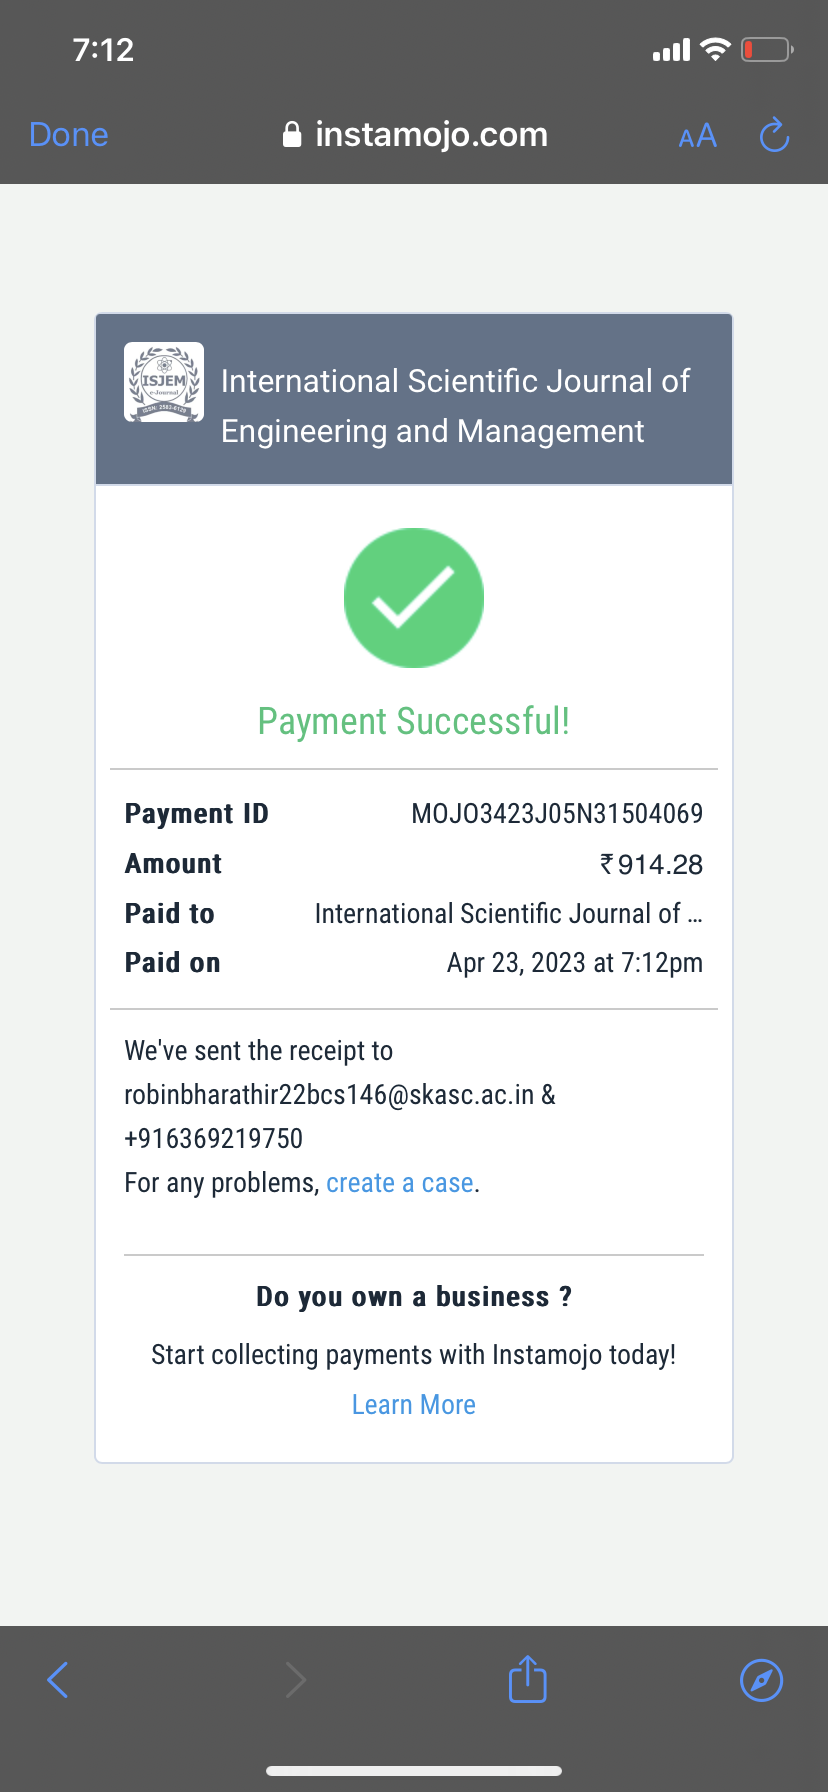
Task: Tap the forward chevron in toolbar
Action: 295,1680
